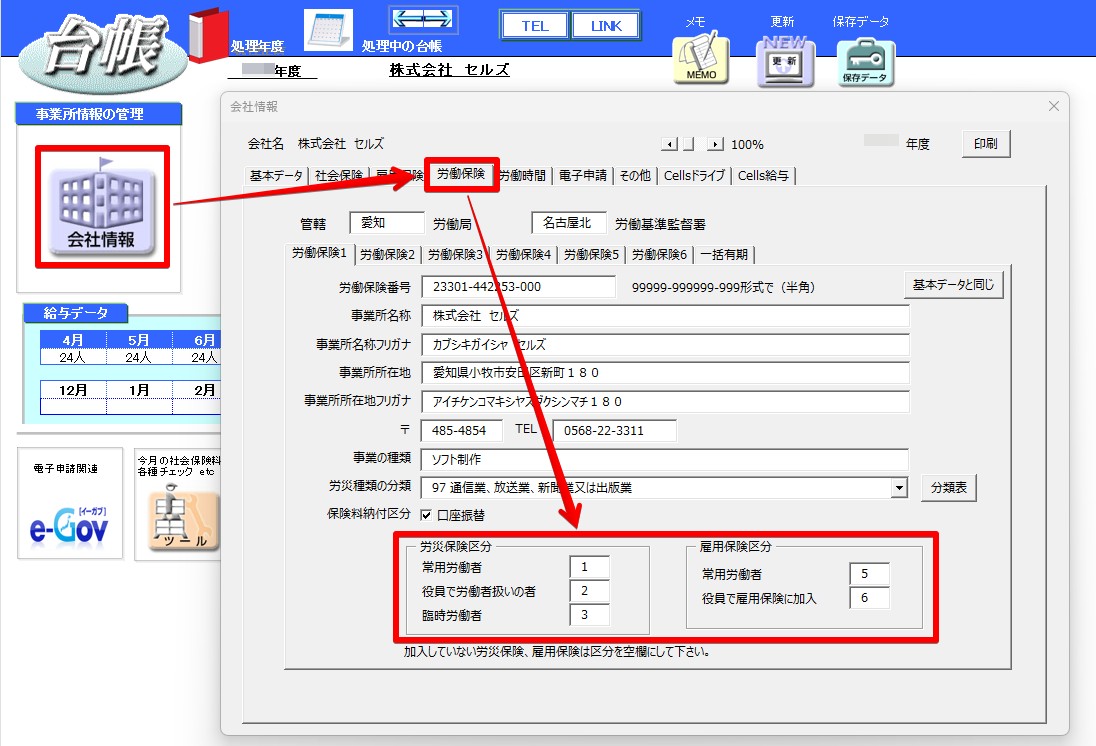Click the 事業所所在地フリガナ field
1096x746 pixels.
pyautogui.click(x=665, y=402)
